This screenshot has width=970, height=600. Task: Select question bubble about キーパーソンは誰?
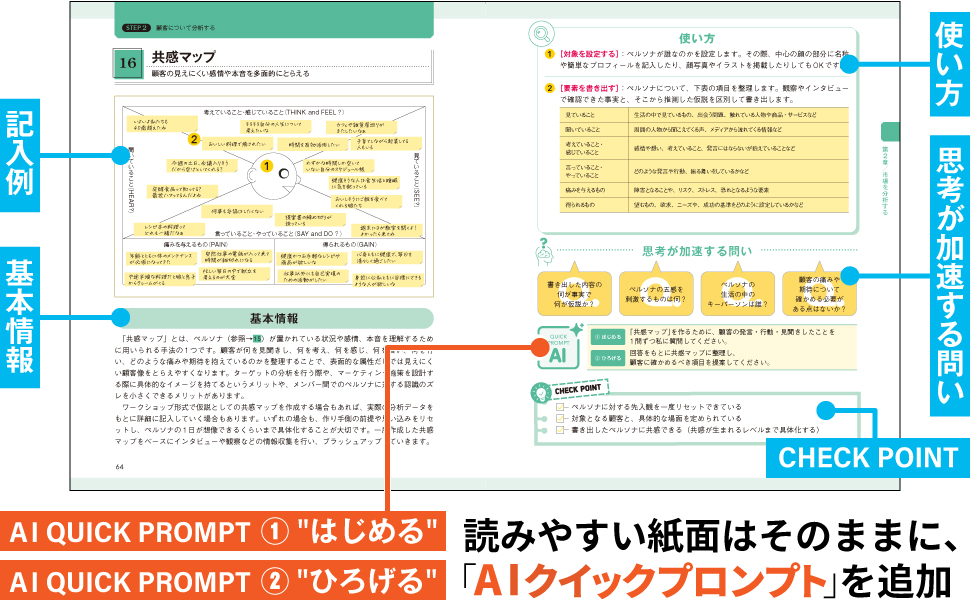point(737,293)
